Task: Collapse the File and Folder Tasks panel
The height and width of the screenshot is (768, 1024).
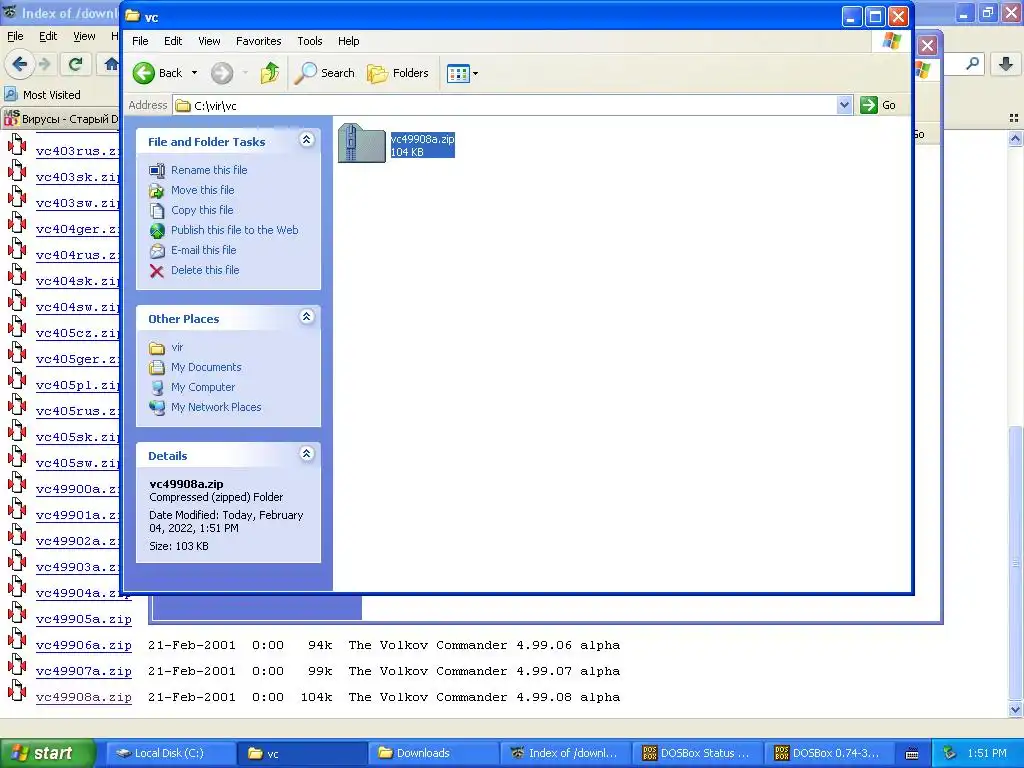Action: click(x=306, y=140)
